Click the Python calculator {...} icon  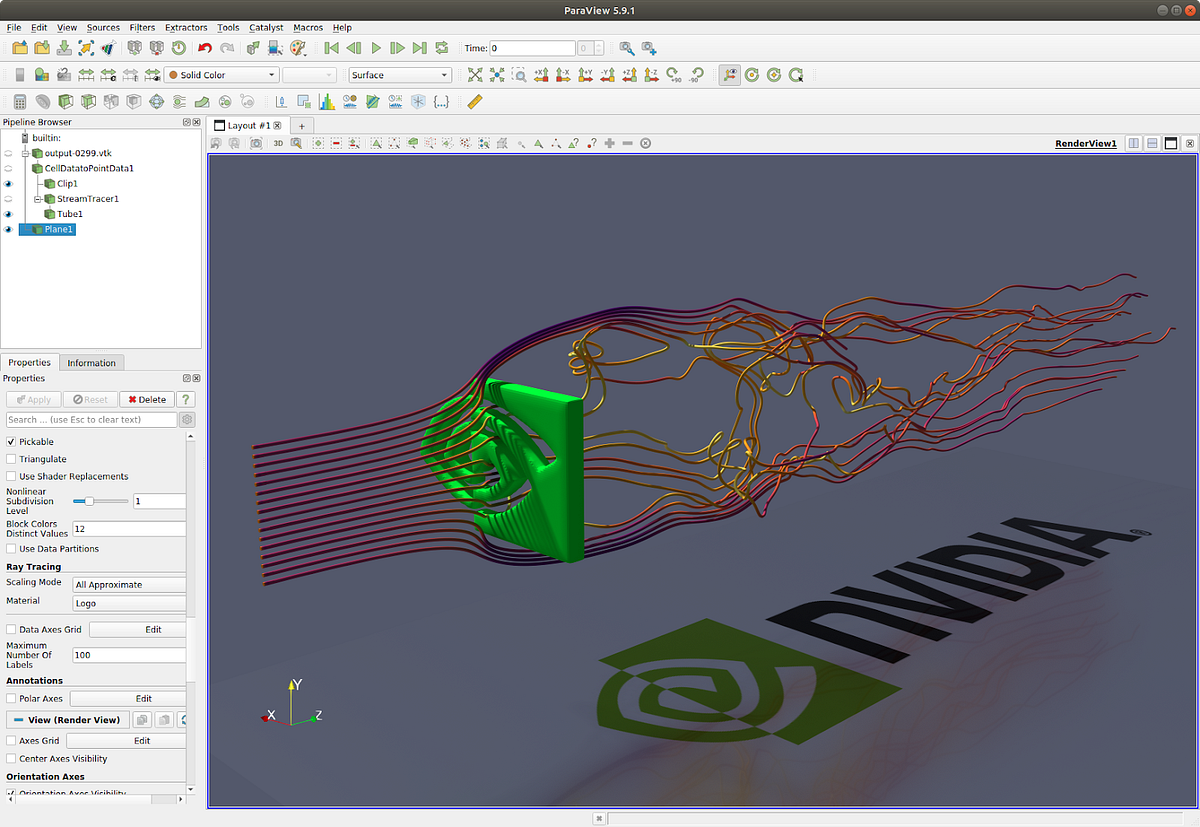[x=440, y=101]
